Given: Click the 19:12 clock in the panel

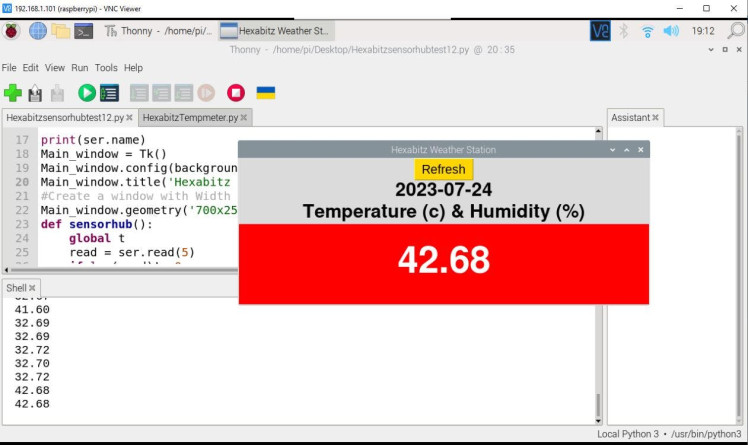Looking at the screenshot, I should 703,31.
